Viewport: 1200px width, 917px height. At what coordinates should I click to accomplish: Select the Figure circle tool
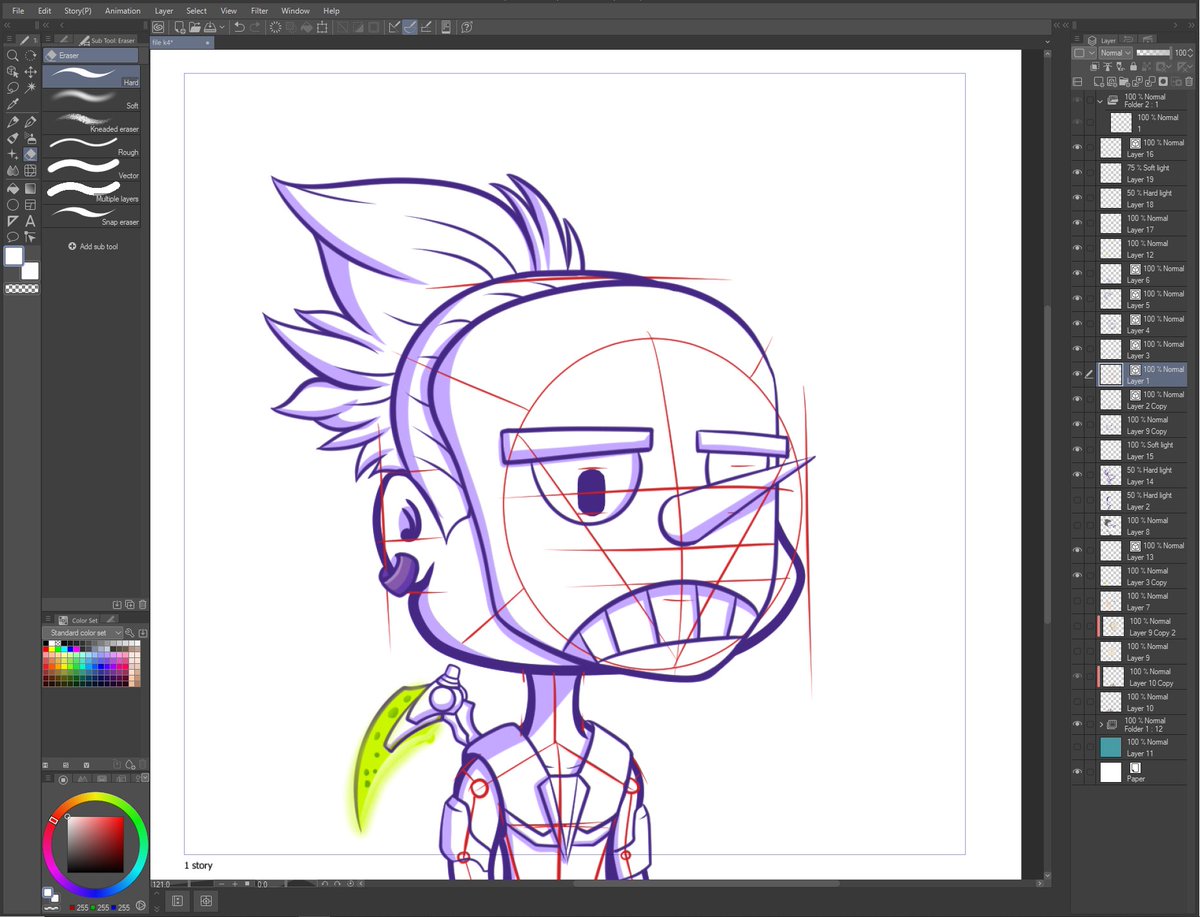tap(13, 204)
